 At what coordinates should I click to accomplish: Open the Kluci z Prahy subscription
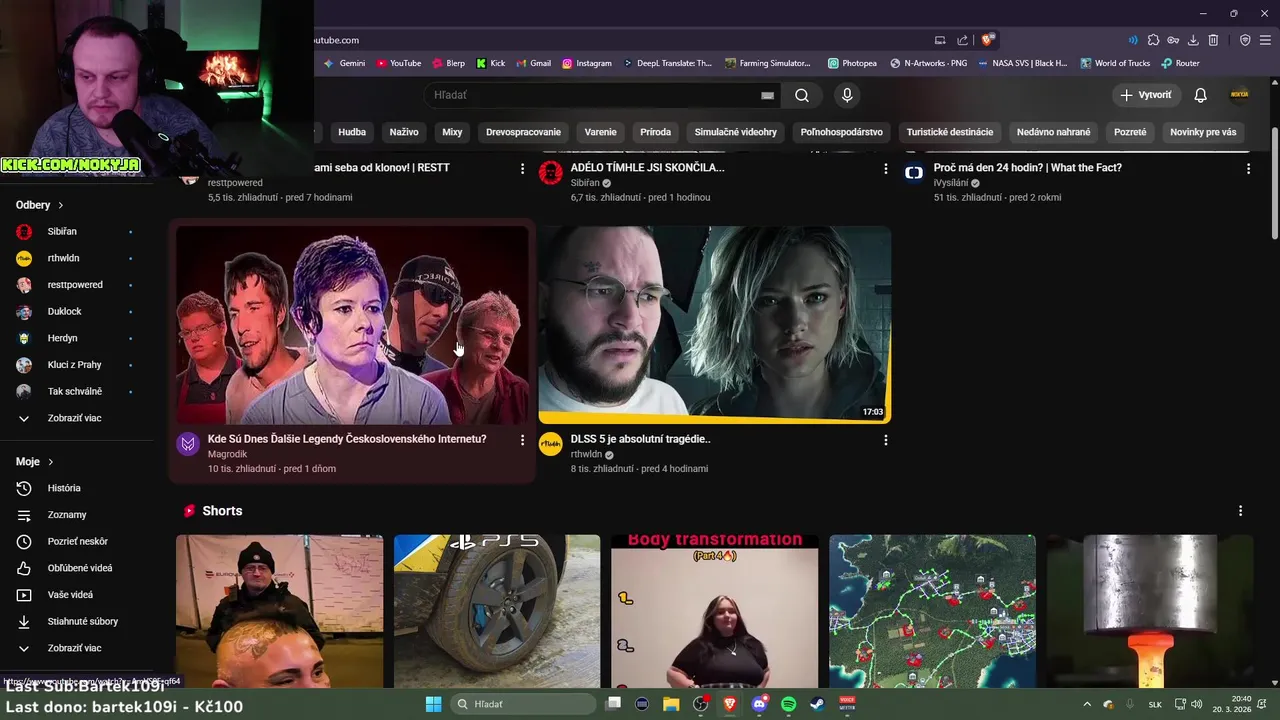coord(75,365)
